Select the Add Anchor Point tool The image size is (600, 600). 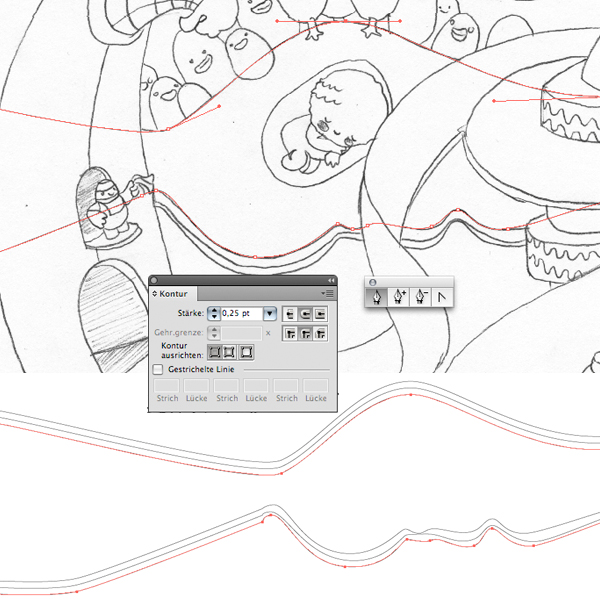click(399, 297)
